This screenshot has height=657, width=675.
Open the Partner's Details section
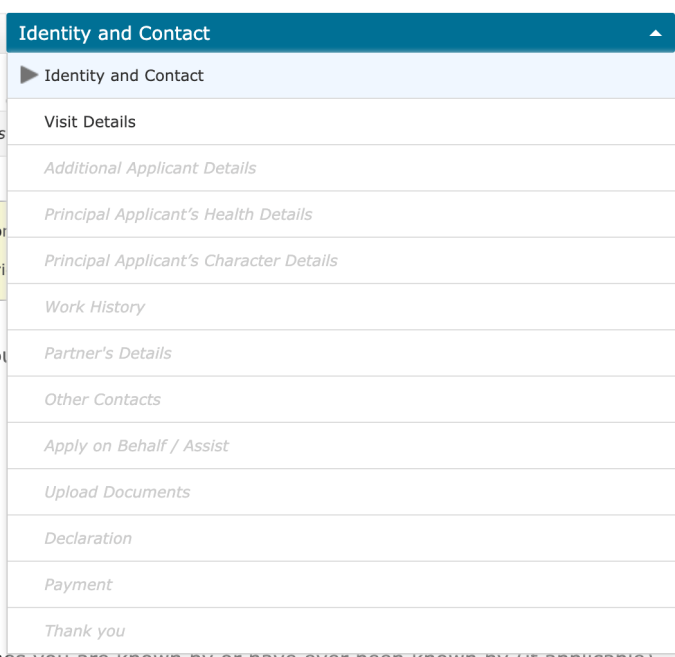point(108,353)
